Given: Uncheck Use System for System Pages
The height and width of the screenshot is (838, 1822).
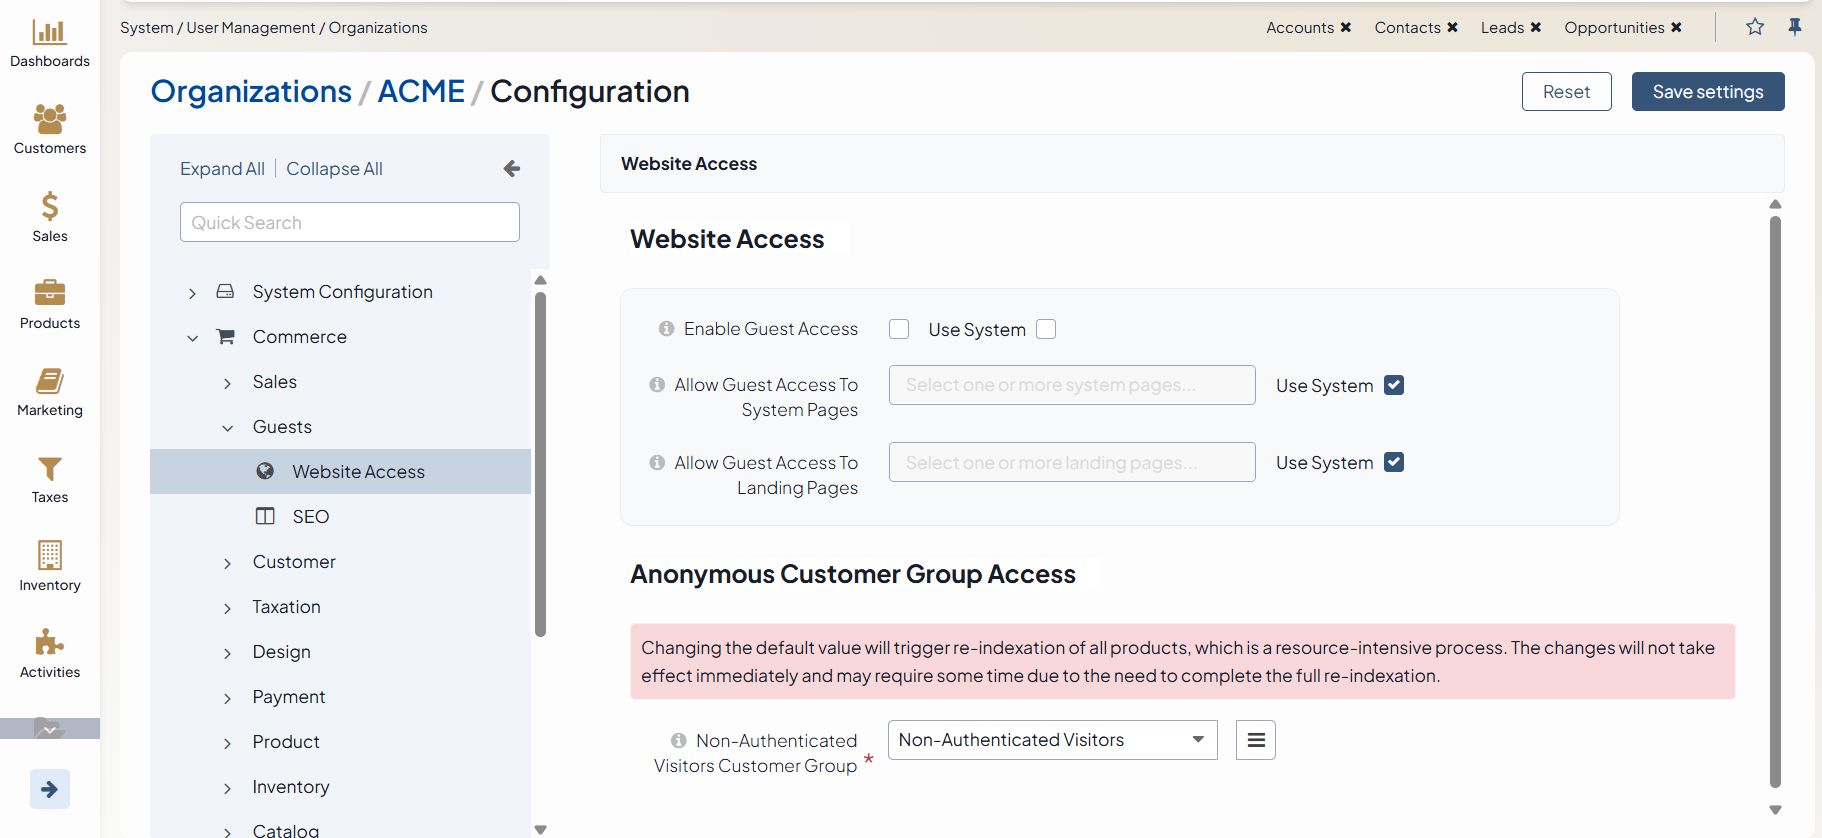Looking at the screenshot, I should tap(1394, 385).
